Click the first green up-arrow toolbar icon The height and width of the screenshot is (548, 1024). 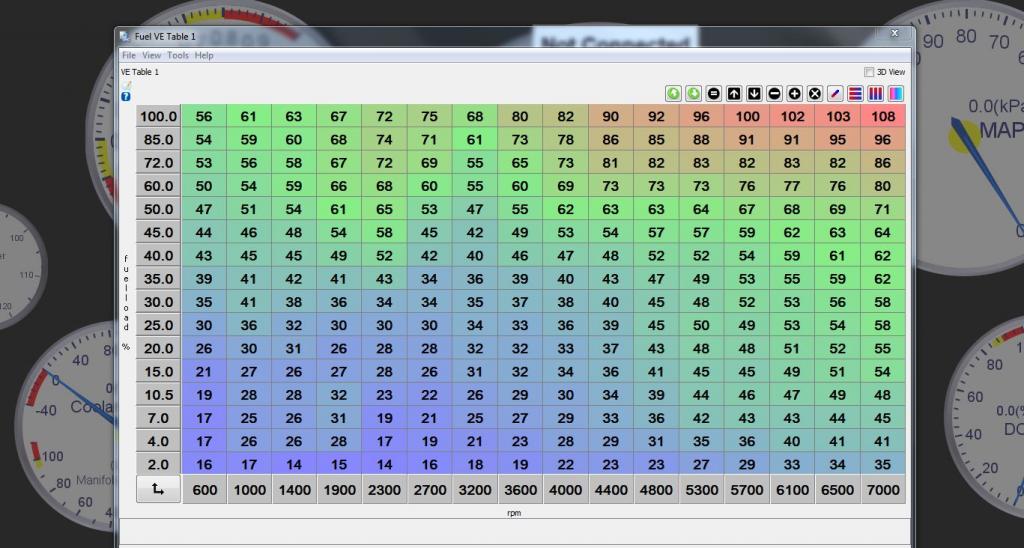click(673, 94)
